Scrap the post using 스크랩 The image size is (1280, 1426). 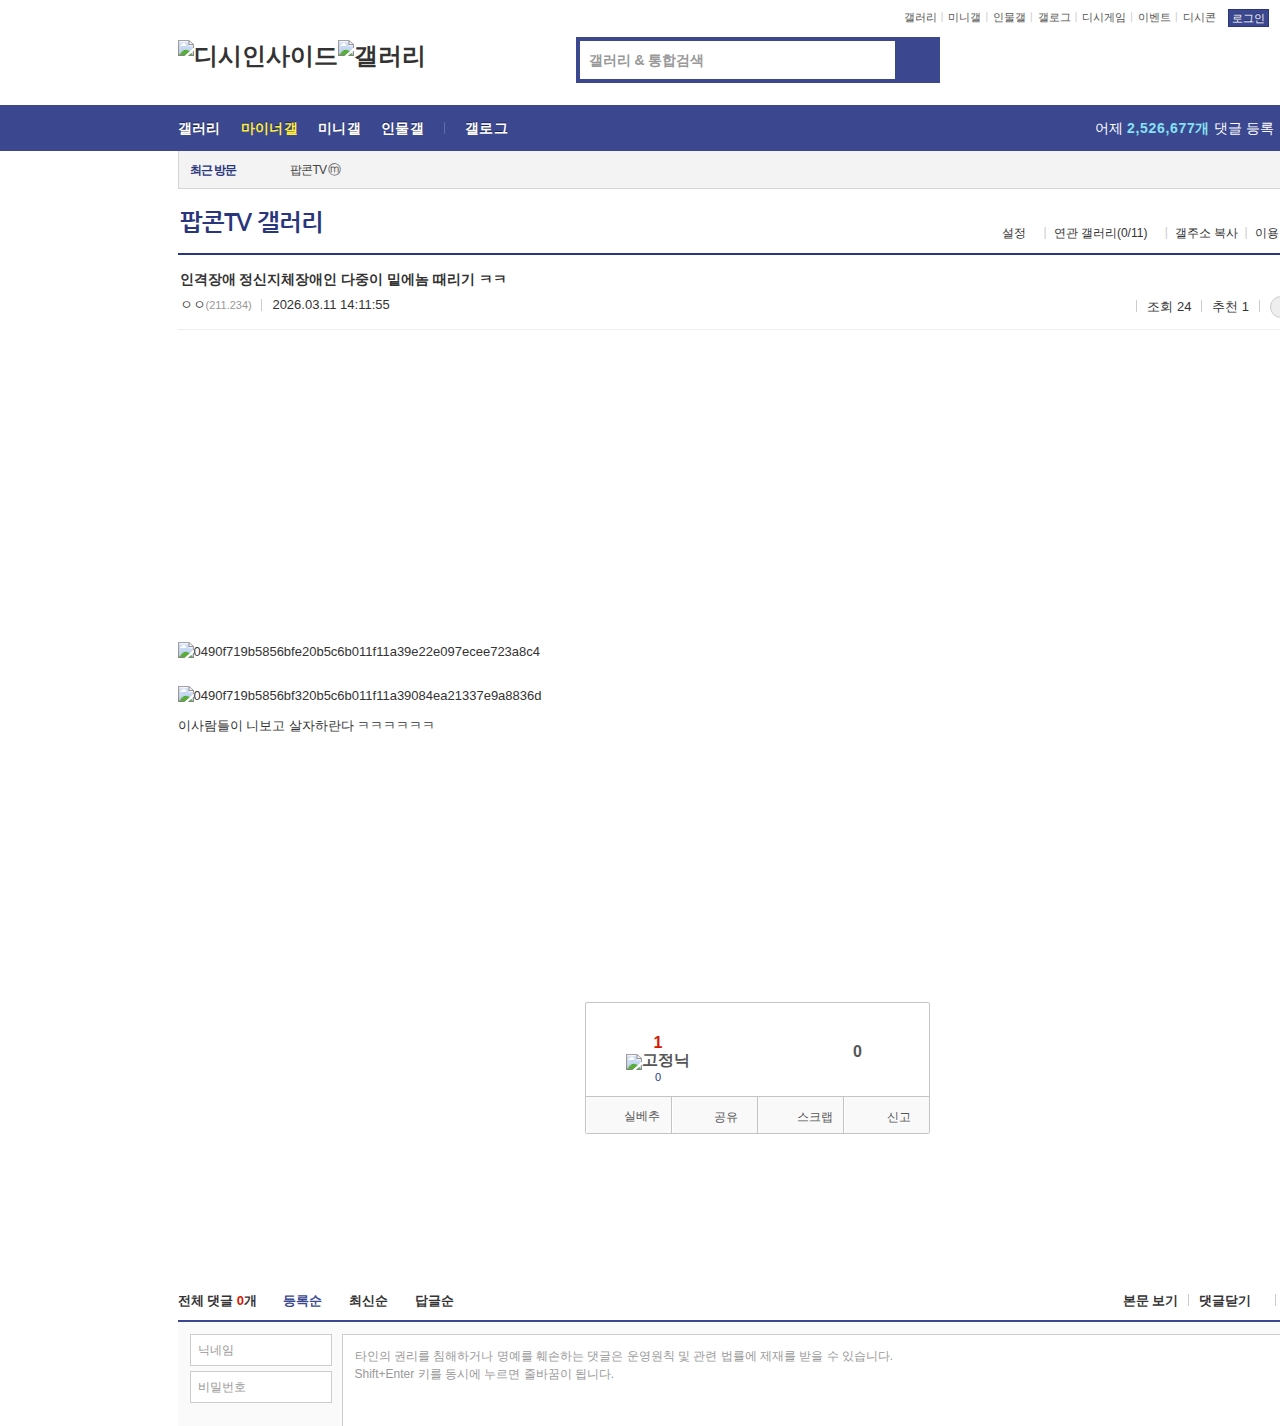(x=814, y=1116)
